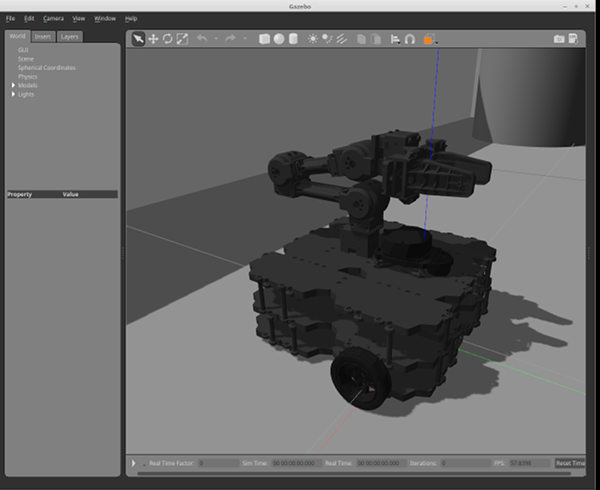Switch to the Insert tab
This screenshot has width=600, height=490.
click(42, 37)
